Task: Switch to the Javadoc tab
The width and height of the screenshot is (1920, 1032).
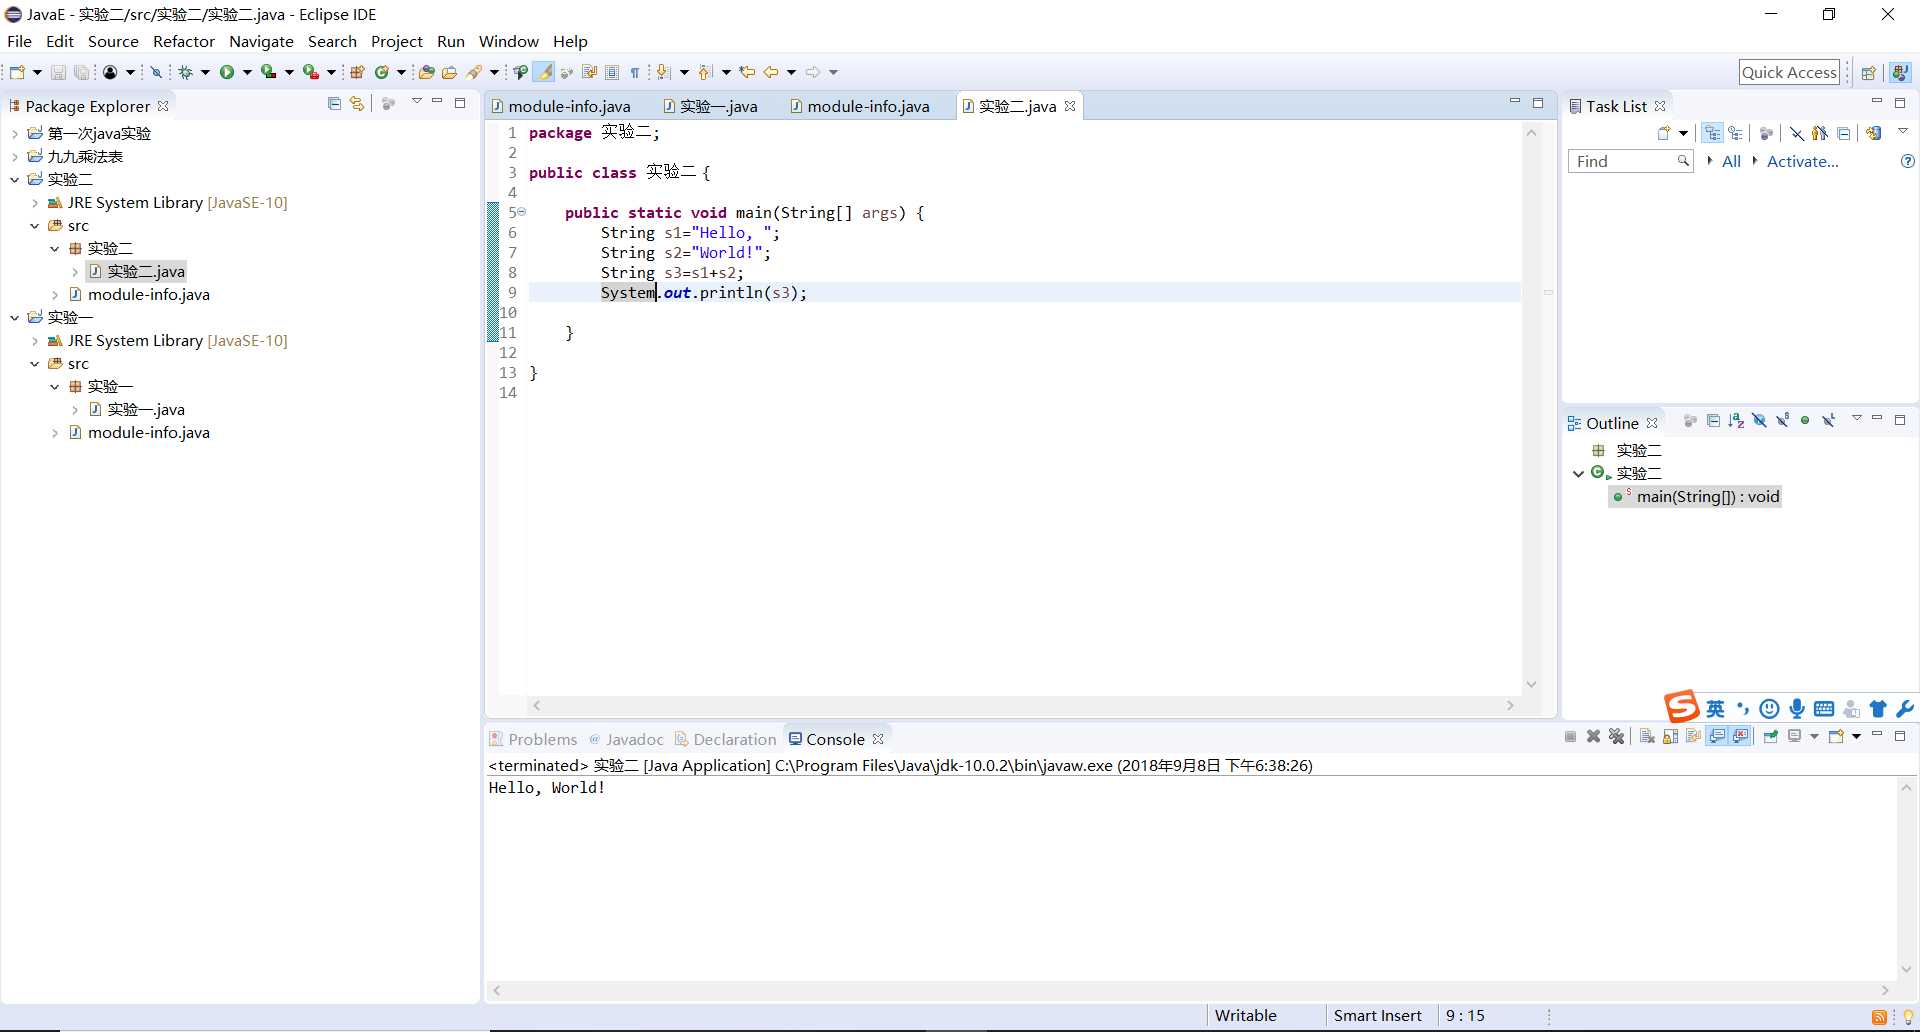Action: pyautogui.click(x=625, y=739)
